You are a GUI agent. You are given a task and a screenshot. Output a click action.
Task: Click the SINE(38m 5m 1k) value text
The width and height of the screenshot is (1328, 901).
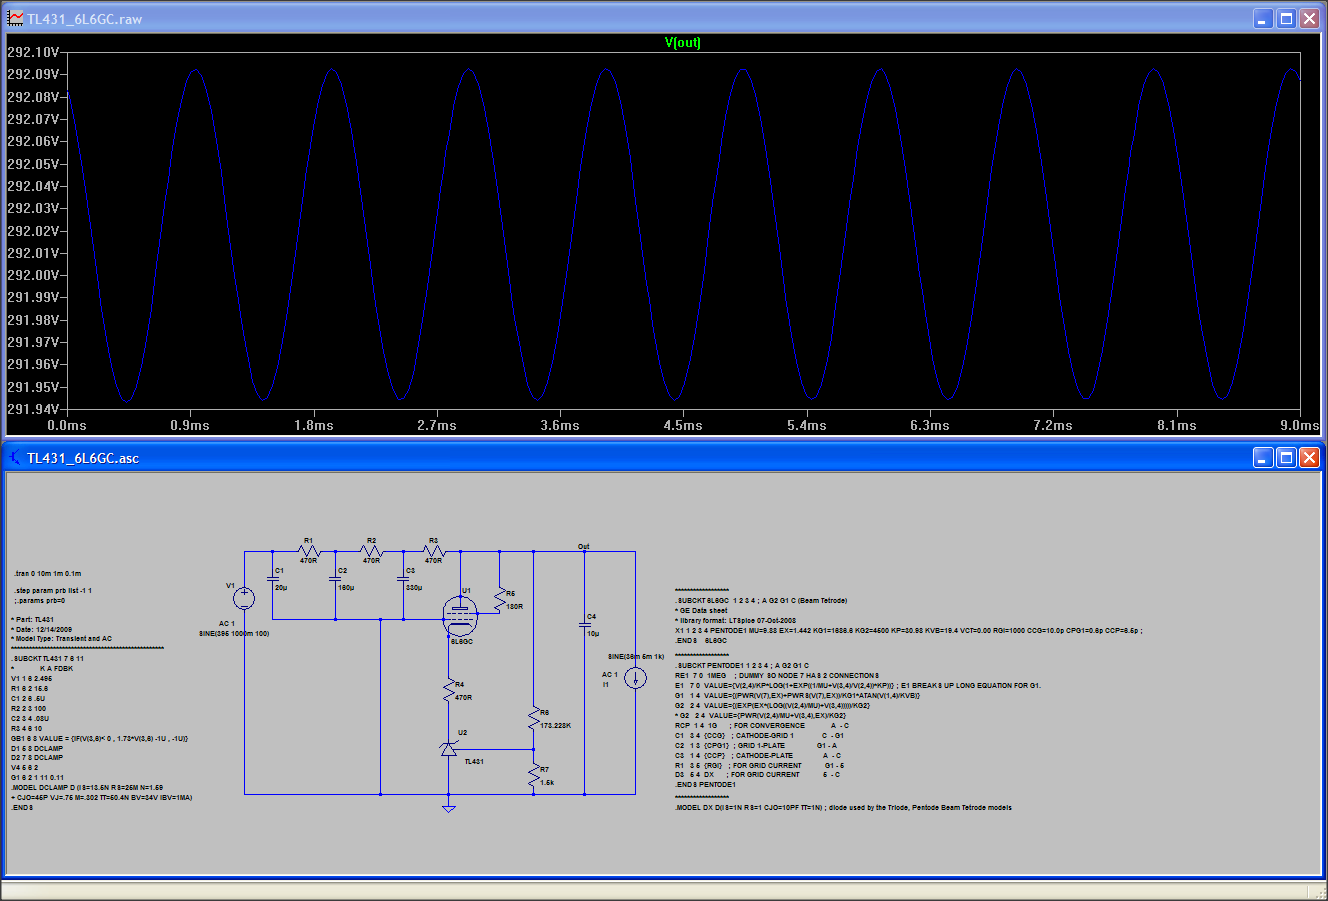636,656
